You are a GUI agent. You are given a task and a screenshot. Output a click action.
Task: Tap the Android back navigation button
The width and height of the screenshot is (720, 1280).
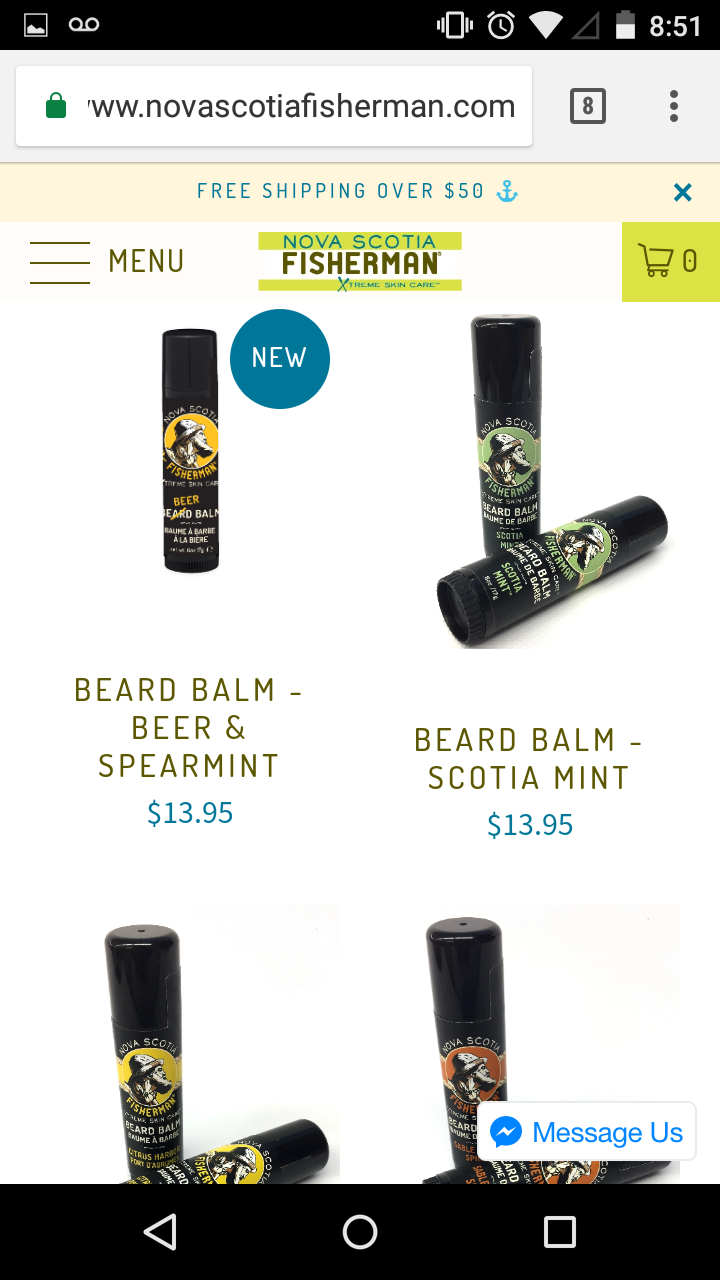pyautogui.click(x=160, y=1232)
